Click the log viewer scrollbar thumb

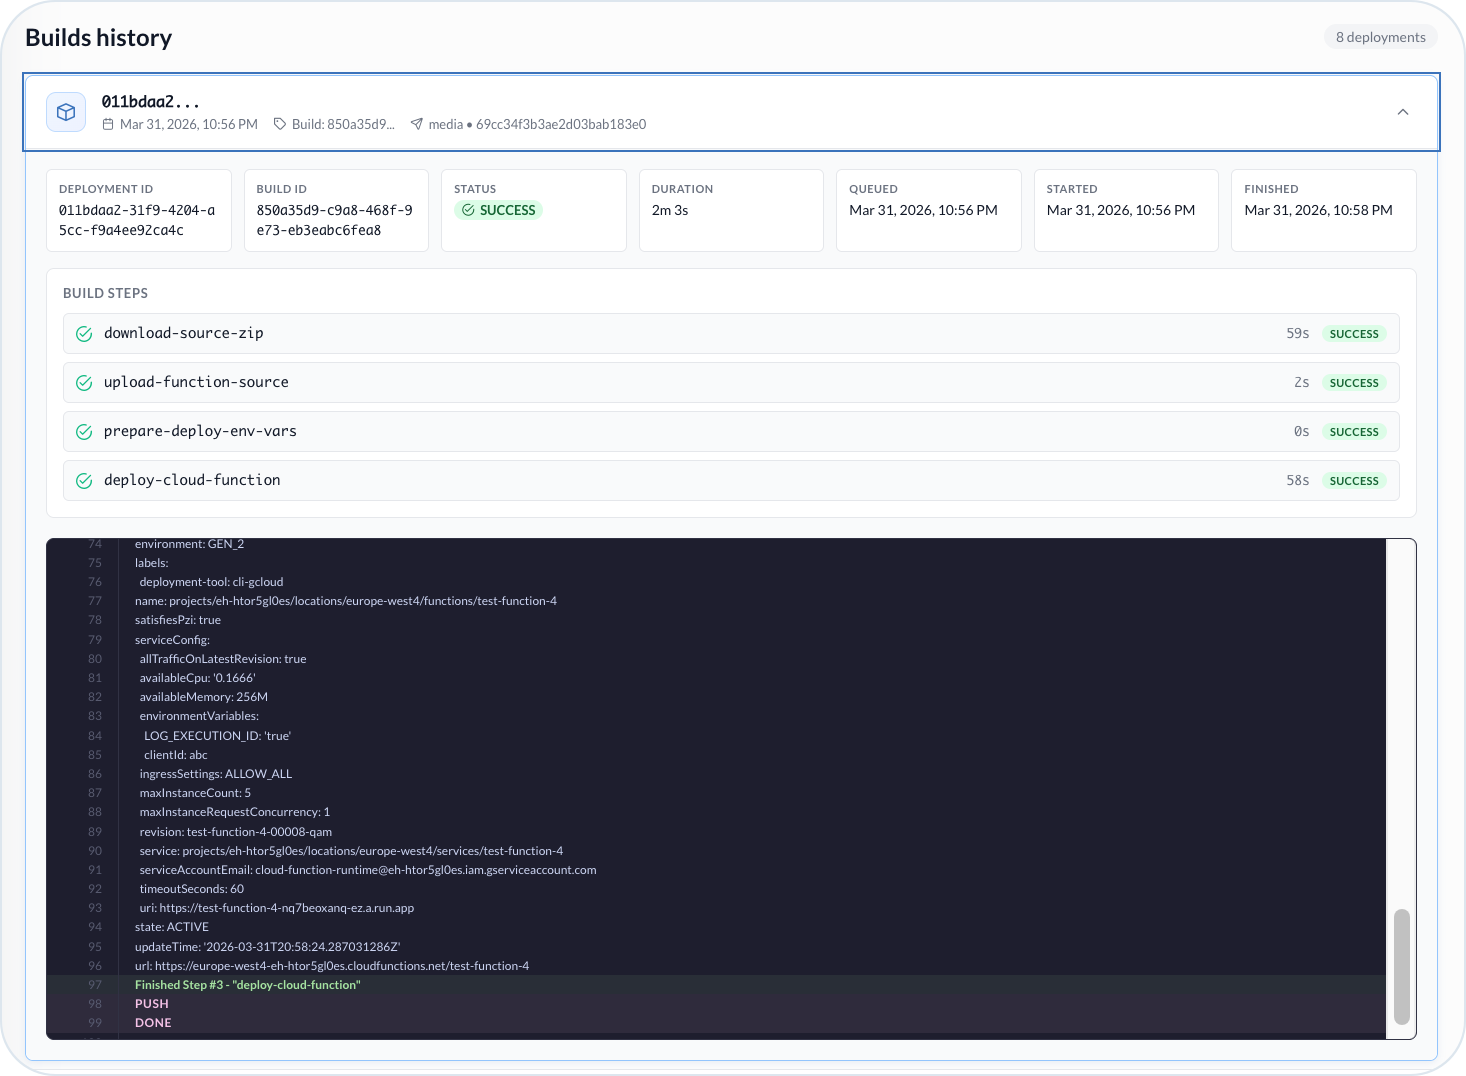(1402, 966)
